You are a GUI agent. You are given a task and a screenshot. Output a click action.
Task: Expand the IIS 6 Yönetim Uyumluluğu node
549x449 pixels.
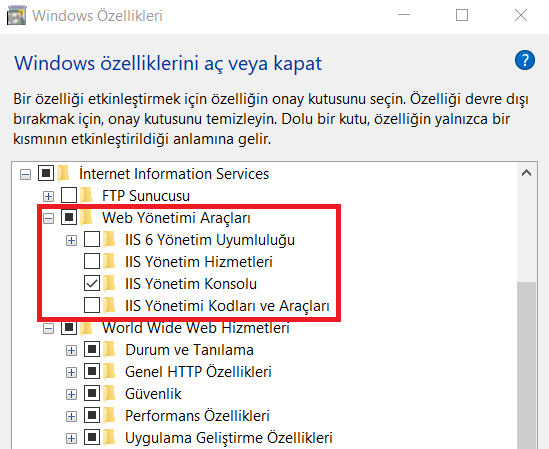(x=71, y=241)
